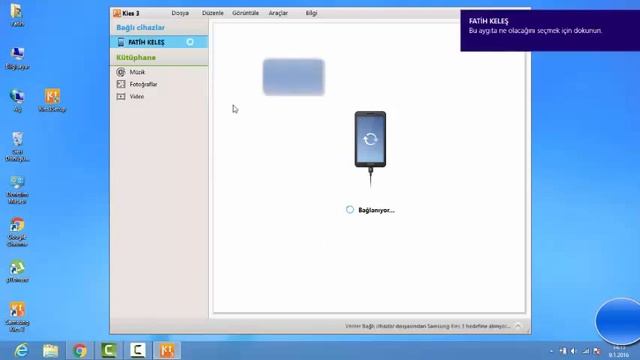Image resolution: width=640 pixels, height=360 pixels.
Task: Click the Video film icon
Action: point(121,96)
